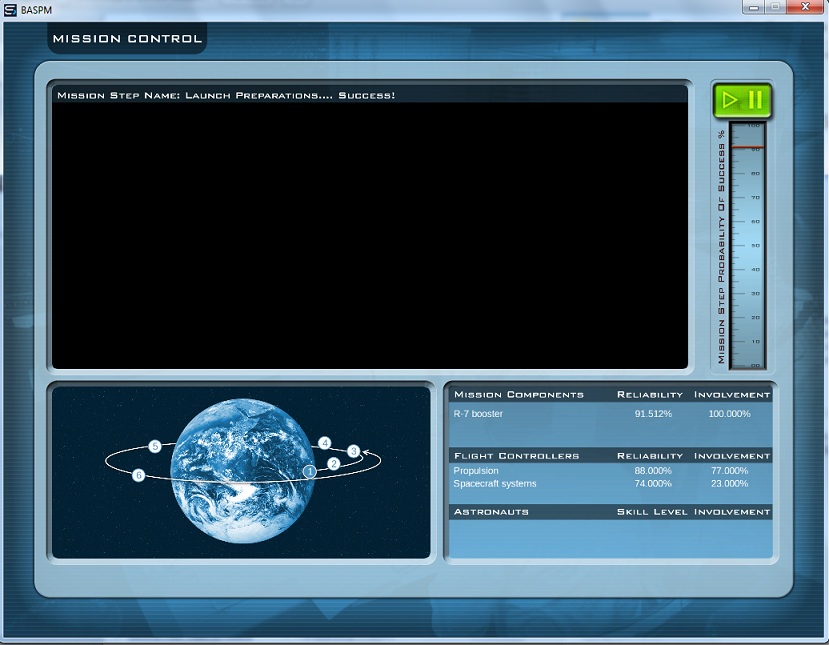Click the Flight Controllers header

pyautogui.click(x=517, y=456)
